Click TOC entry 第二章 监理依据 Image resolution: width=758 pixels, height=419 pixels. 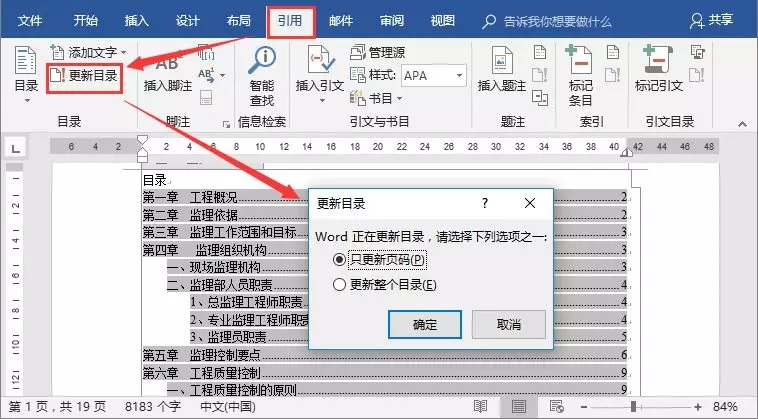pyautogui.click(x=384, y=215)
